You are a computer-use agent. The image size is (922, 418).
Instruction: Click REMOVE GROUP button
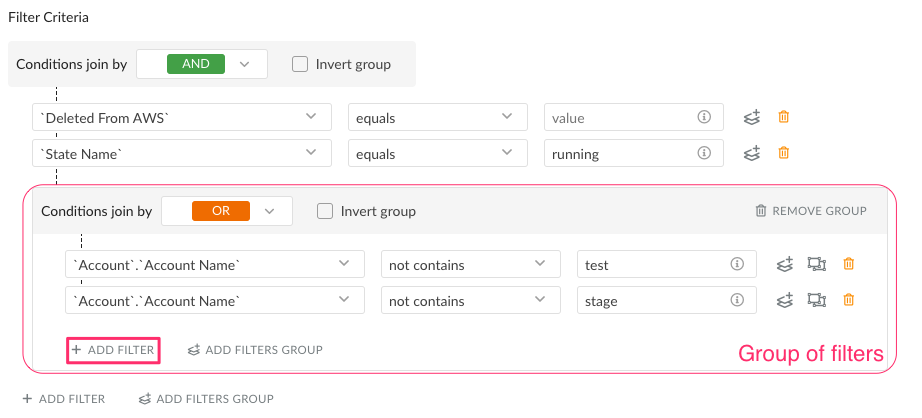coord(811,210)
